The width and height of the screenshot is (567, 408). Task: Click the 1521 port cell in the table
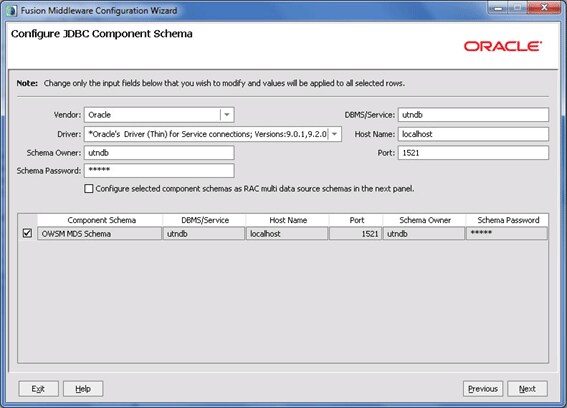point(355,234)
